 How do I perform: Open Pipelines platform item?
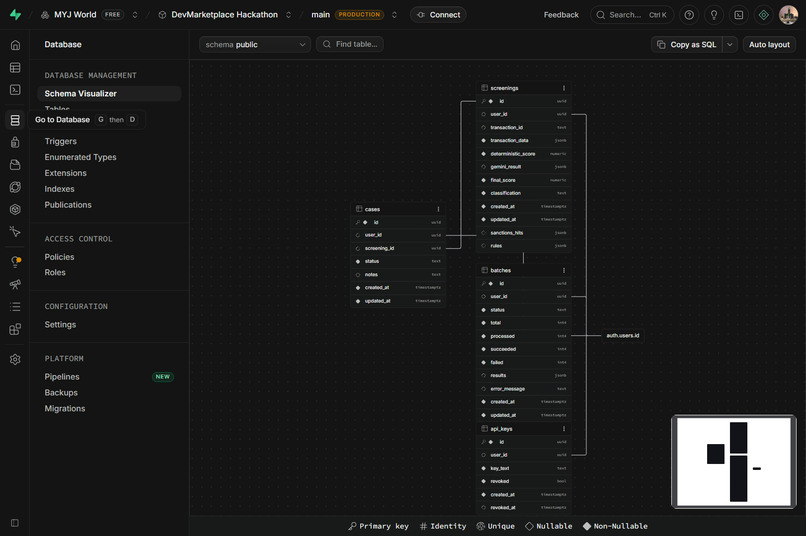[x=62, y=377]
